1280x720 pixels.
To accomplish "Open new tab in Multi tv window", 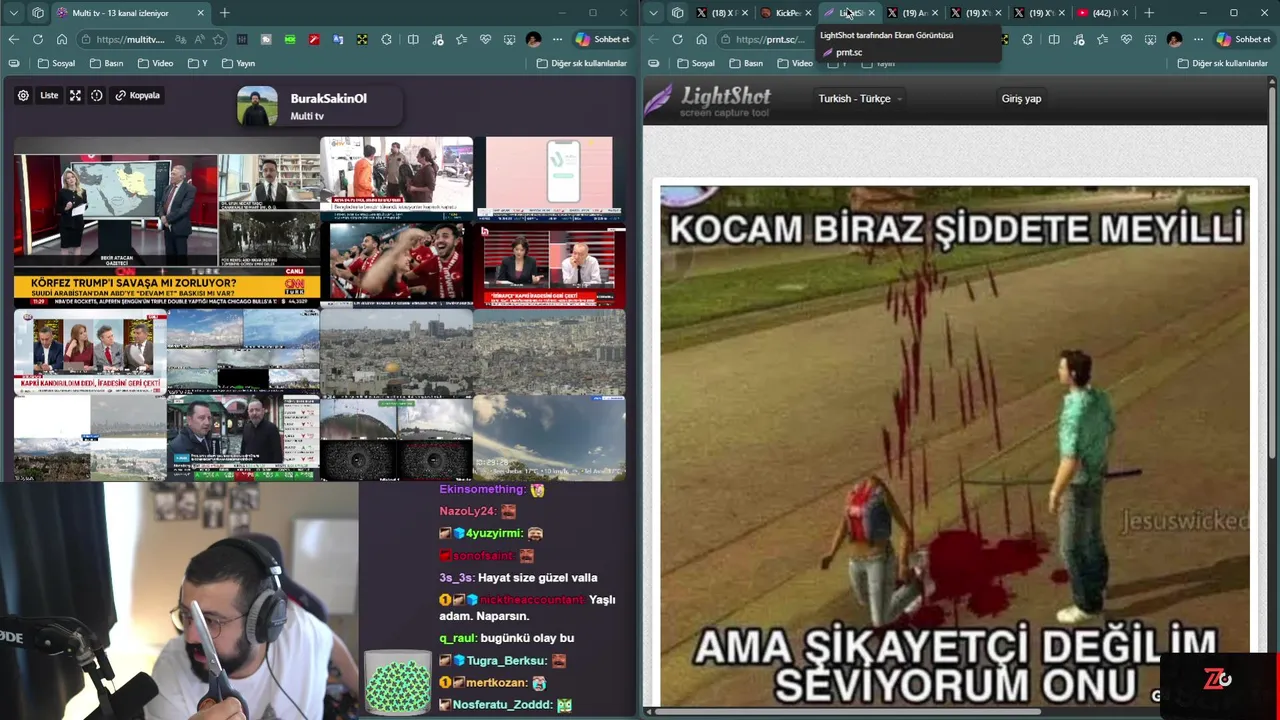I will [225, 13].
